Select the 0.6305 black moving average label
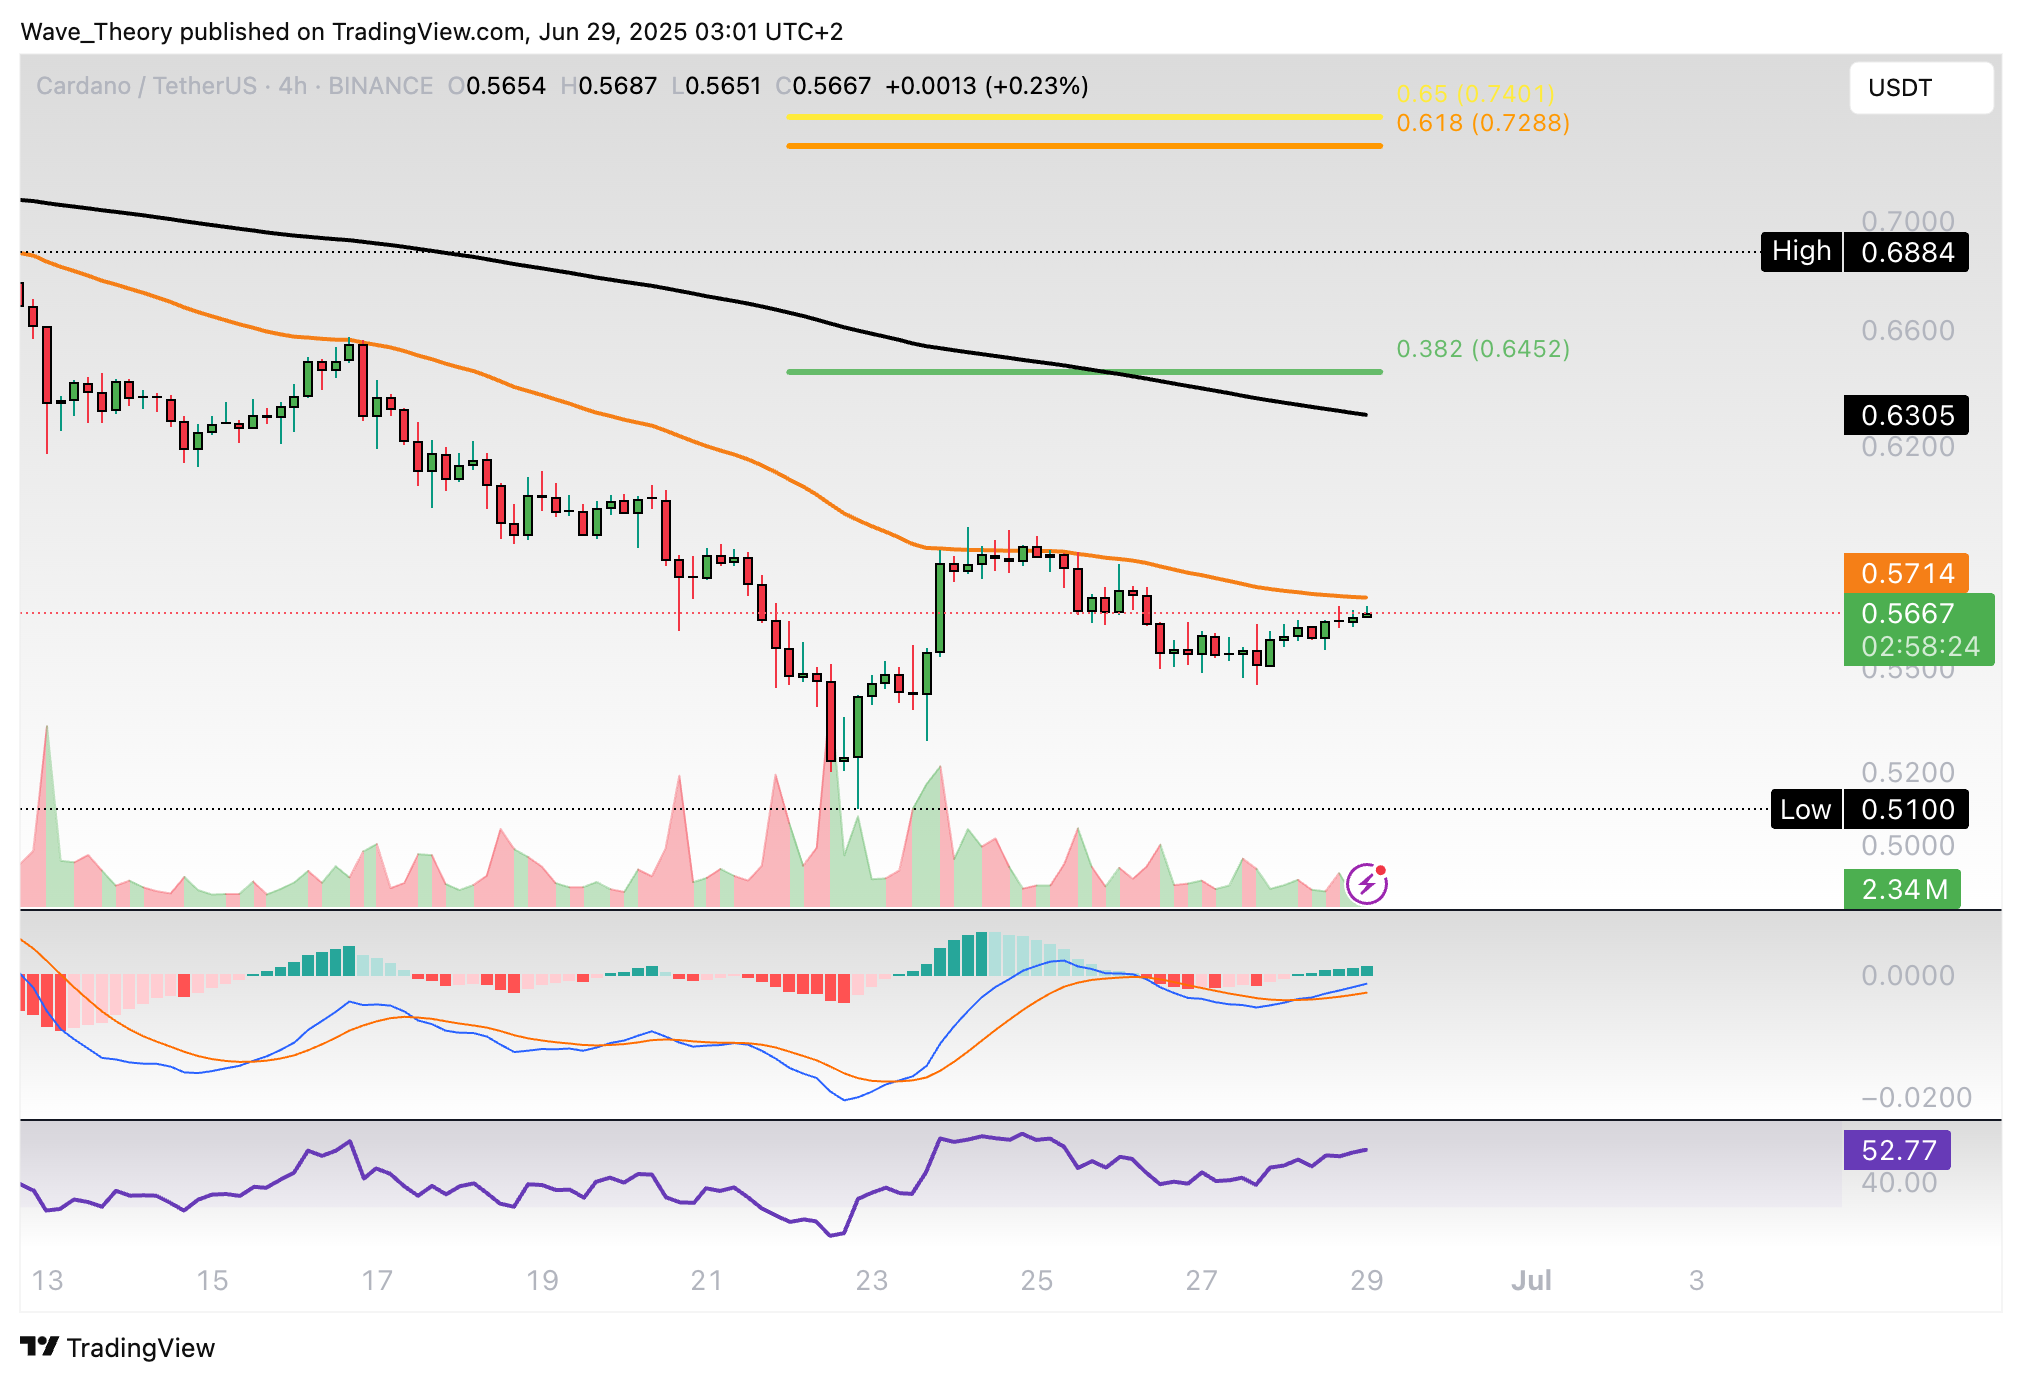 click(1906, 415)
